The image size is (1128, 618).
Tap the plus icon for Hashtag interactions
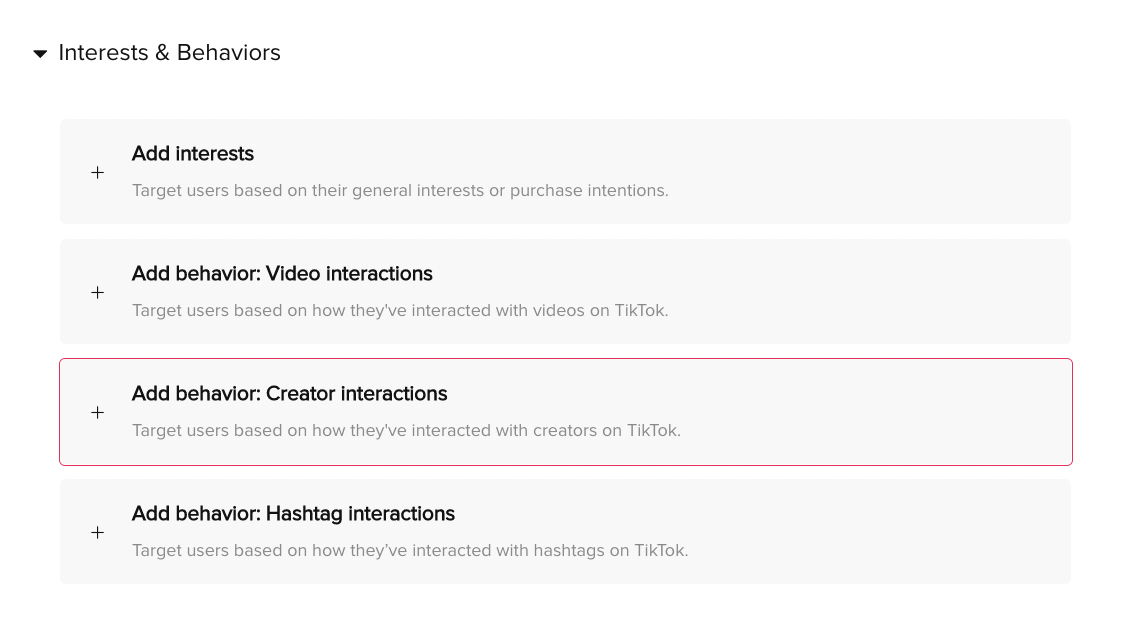coord(97,533)
